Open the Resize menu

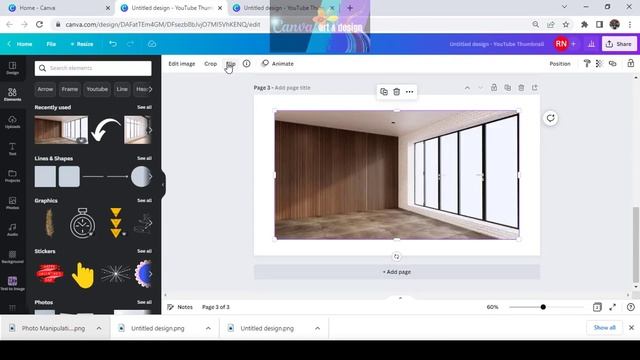(82, 44)
